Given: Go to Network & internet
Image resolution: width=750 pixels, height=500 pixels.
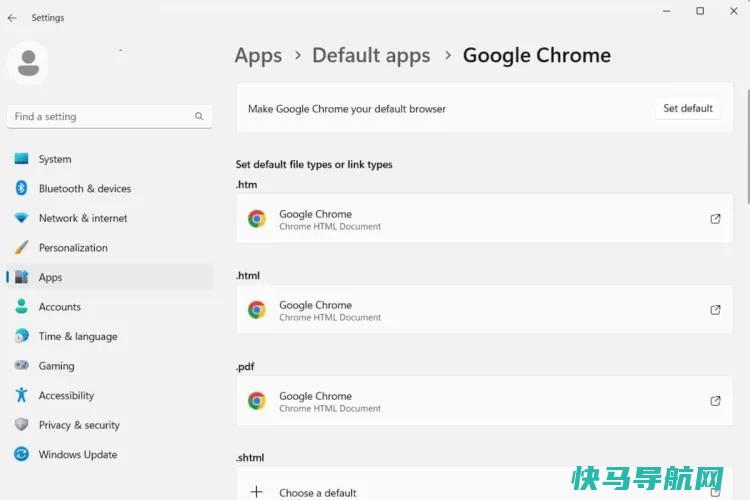Looking at the screenshot, I should [x=110, y=218].
